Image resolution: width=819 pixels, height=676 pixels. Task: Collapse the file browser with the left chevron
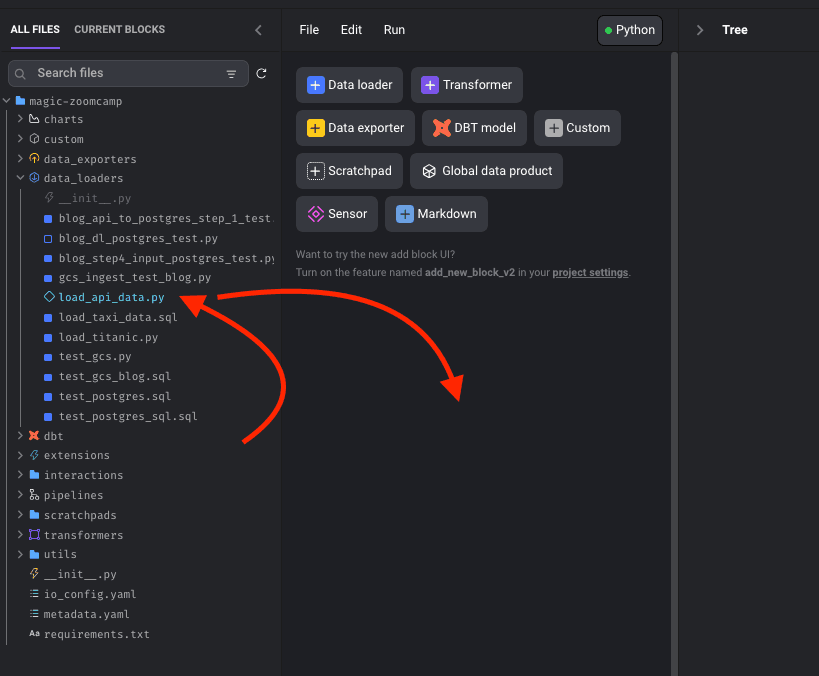(x=259, y=30)
